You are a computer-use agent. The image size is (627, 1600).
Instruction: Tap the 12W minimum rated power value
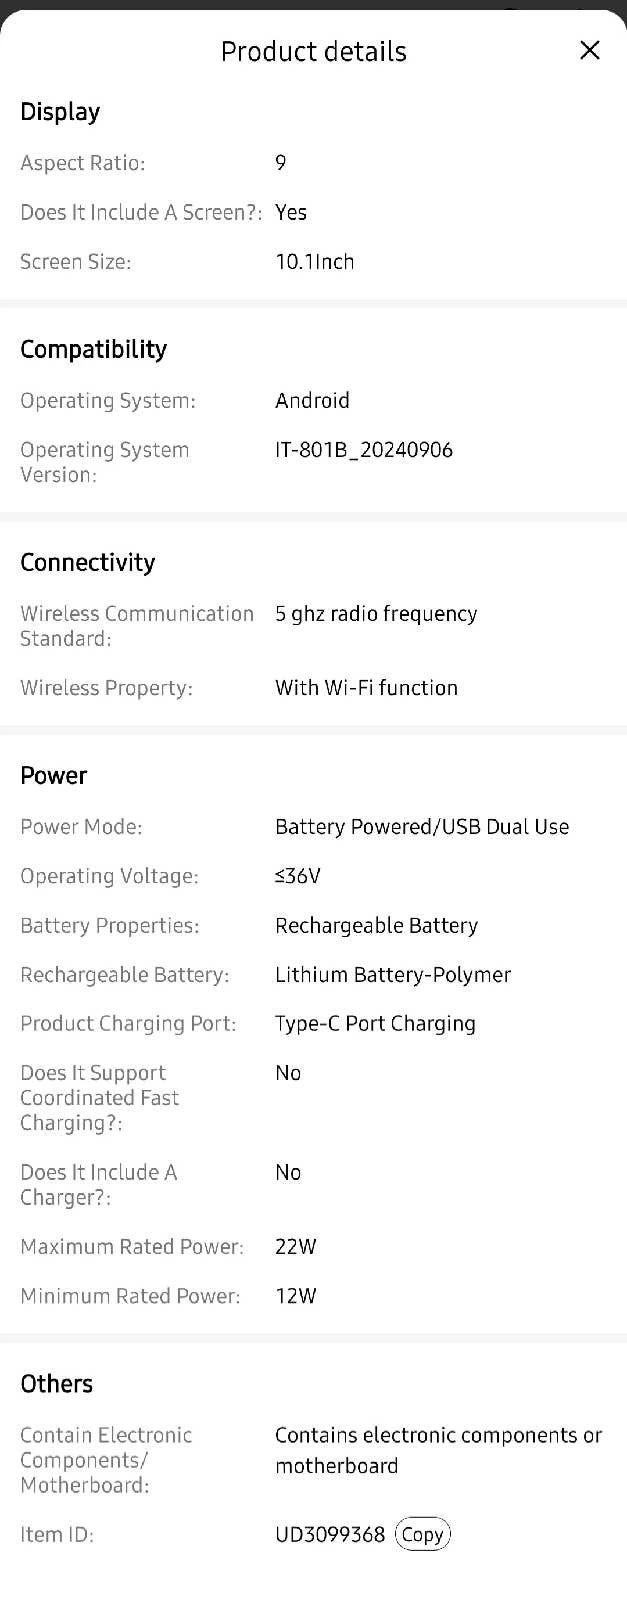[x=295, y=1296]
